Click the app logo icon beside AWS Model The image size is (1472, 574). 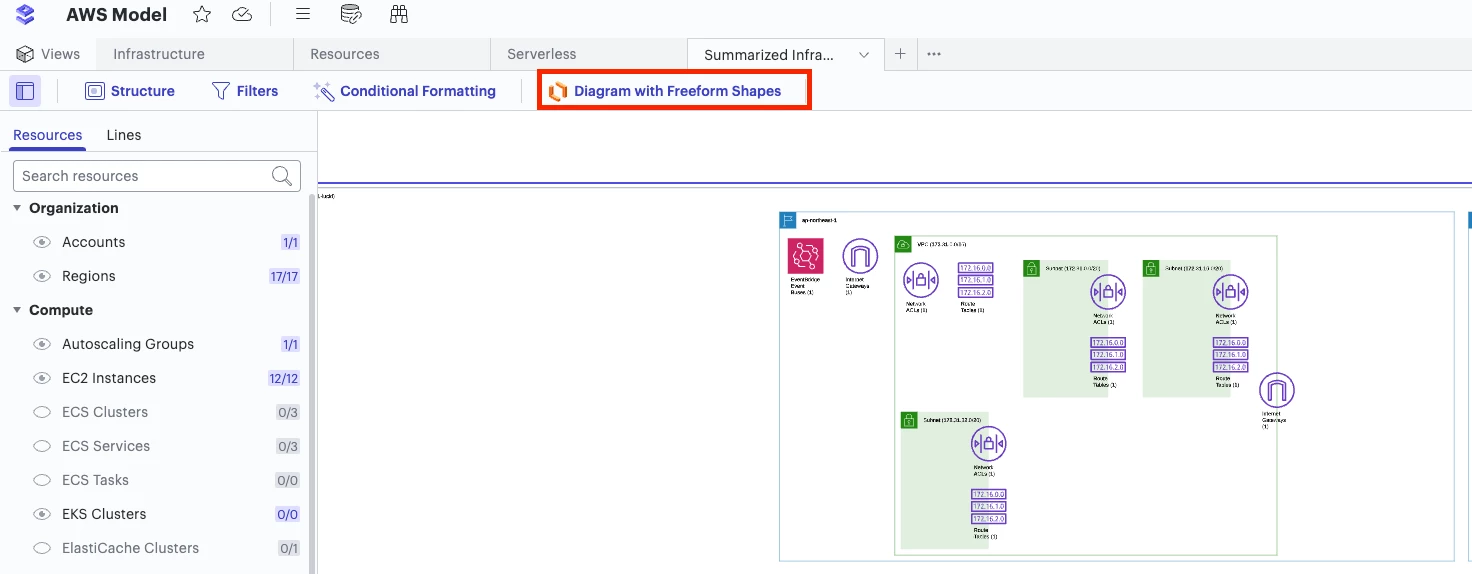[x=25, y=14]
